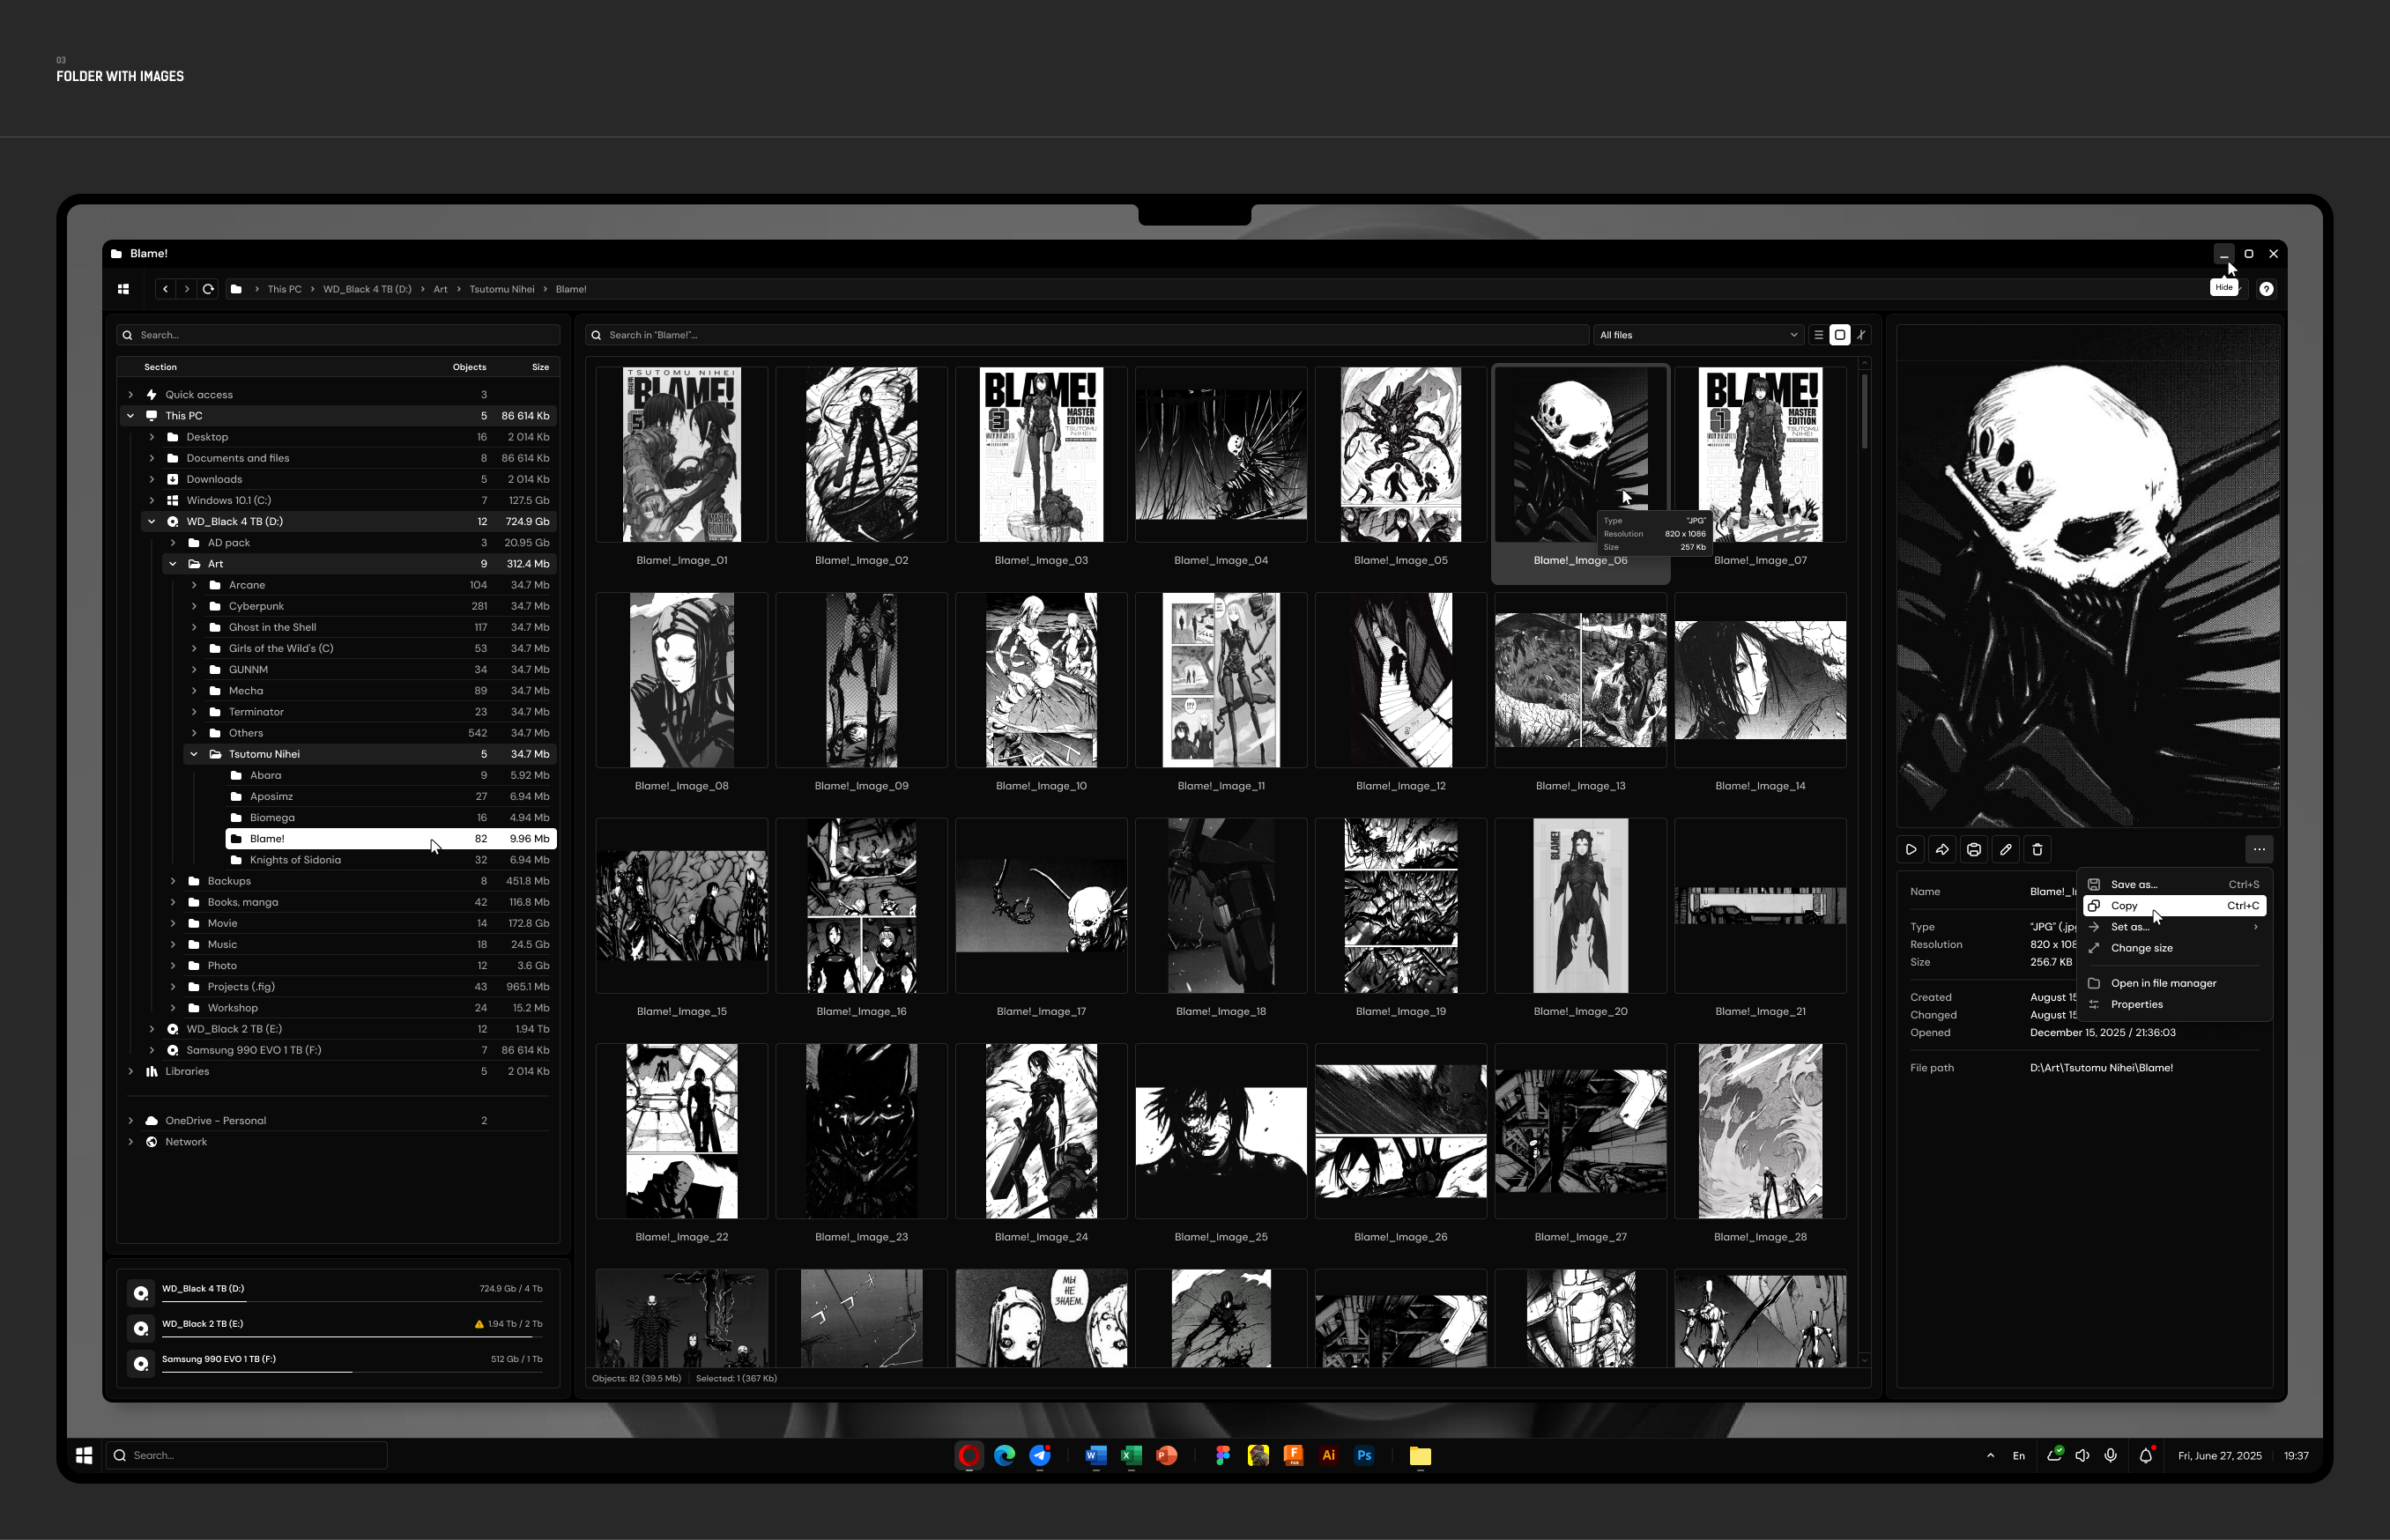This screenshot has height=1540, width=2390.
Task: Toggle the large thumbnail grid view
Action: 1840,335
